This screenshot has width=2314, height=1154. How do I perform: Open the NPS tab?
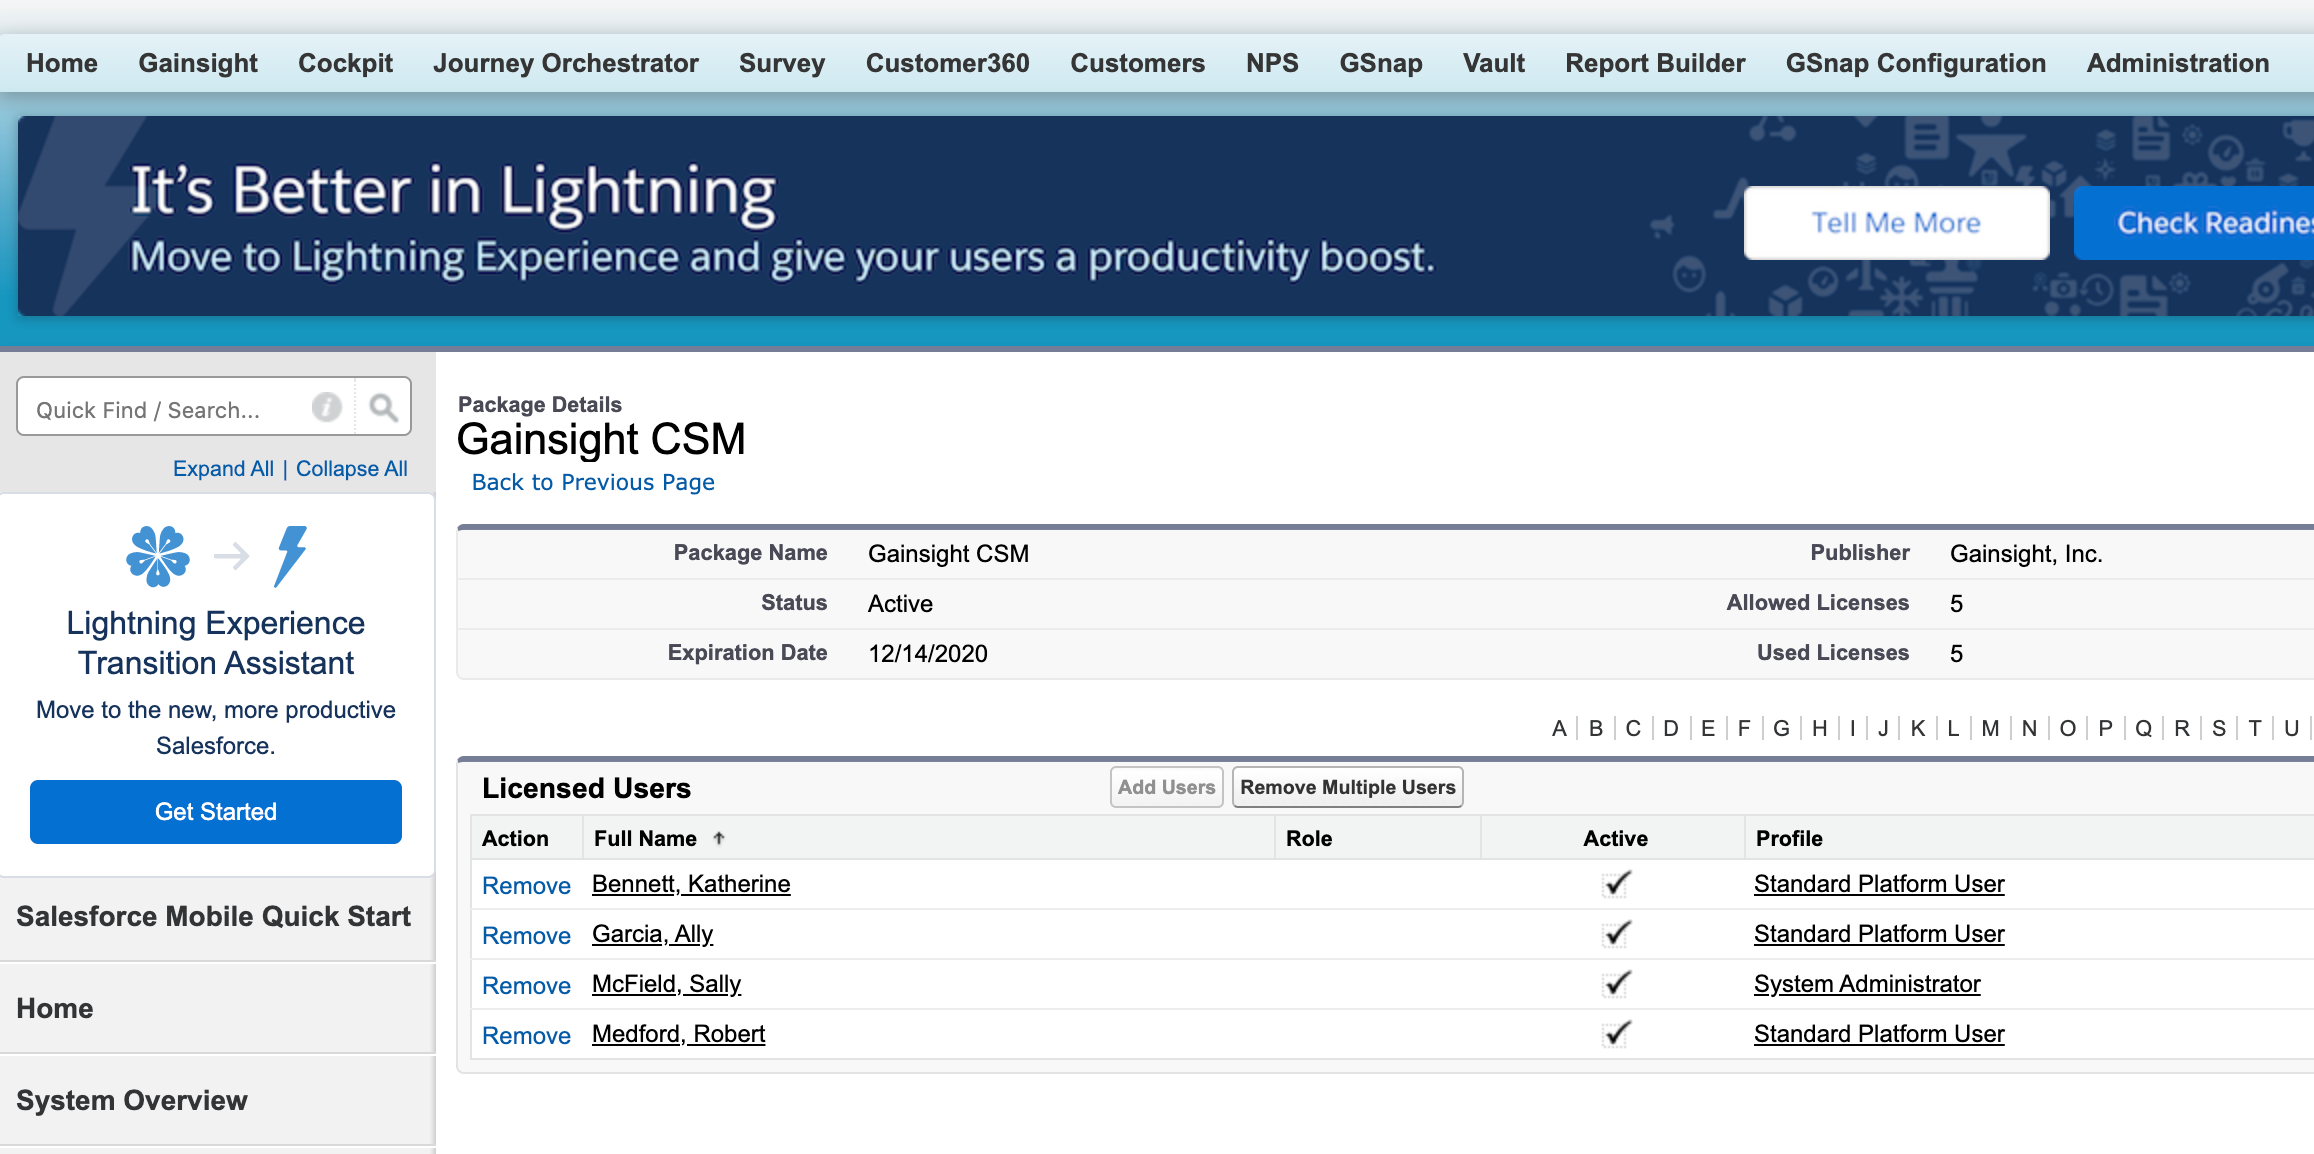[1272, 63]
